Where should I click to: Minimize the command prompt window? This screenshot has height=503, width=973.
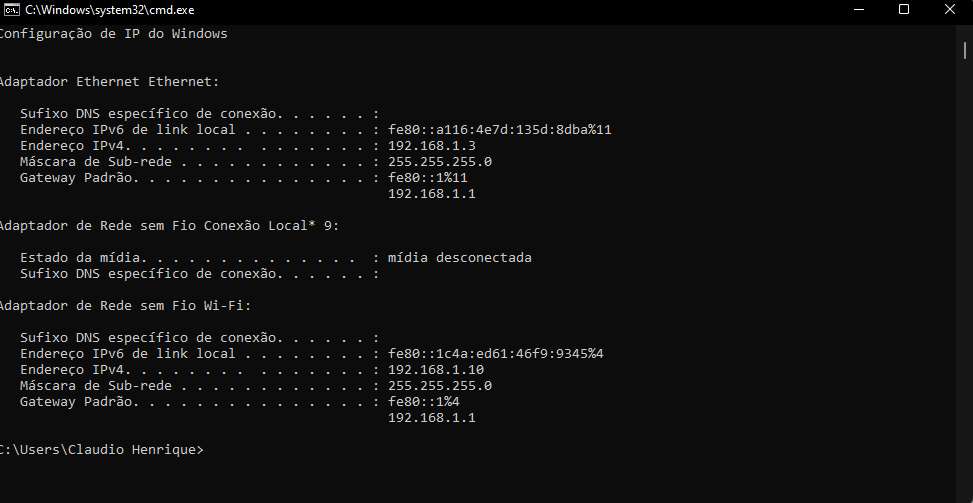859,9
